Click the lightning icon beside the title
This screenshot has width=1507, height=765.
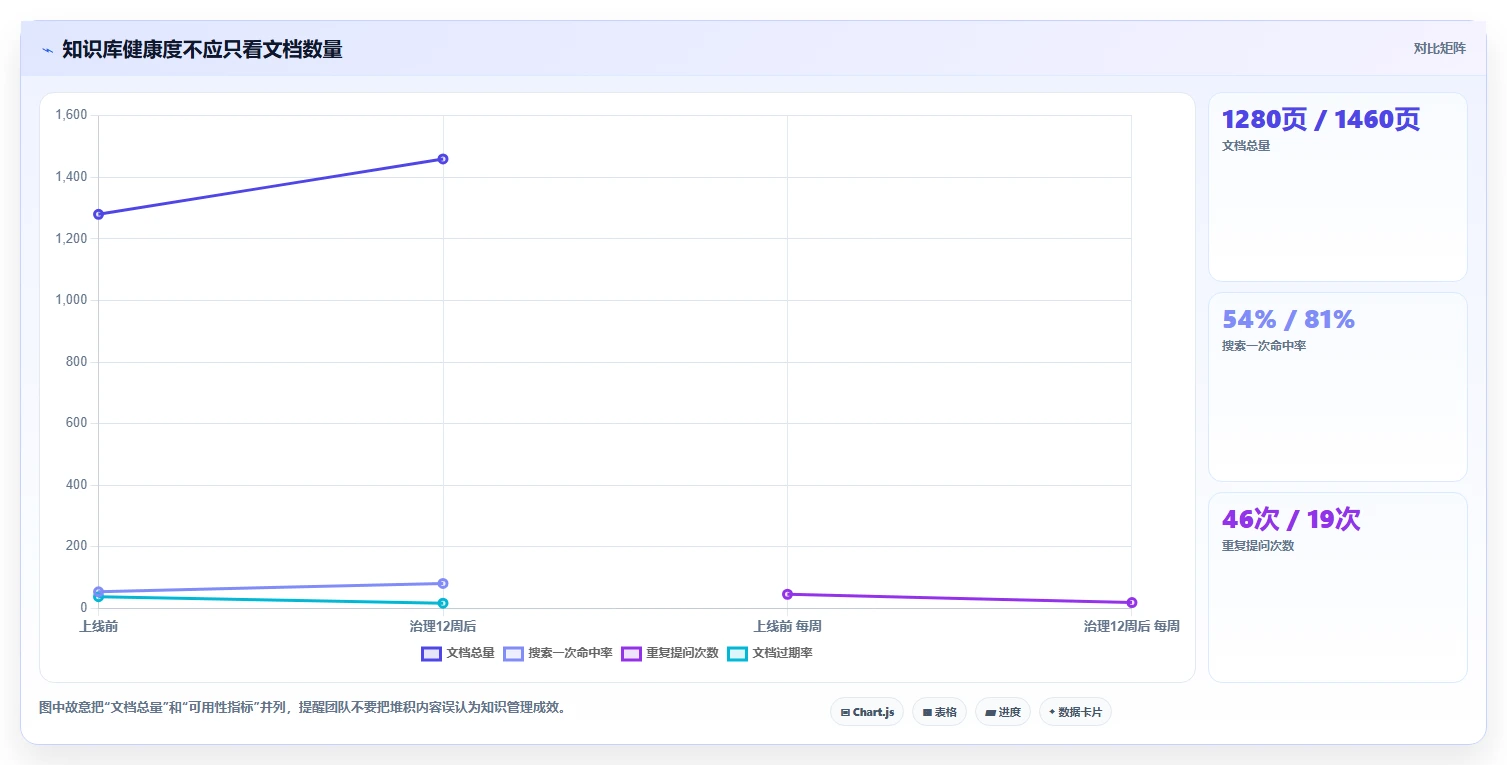click(47, 50)
